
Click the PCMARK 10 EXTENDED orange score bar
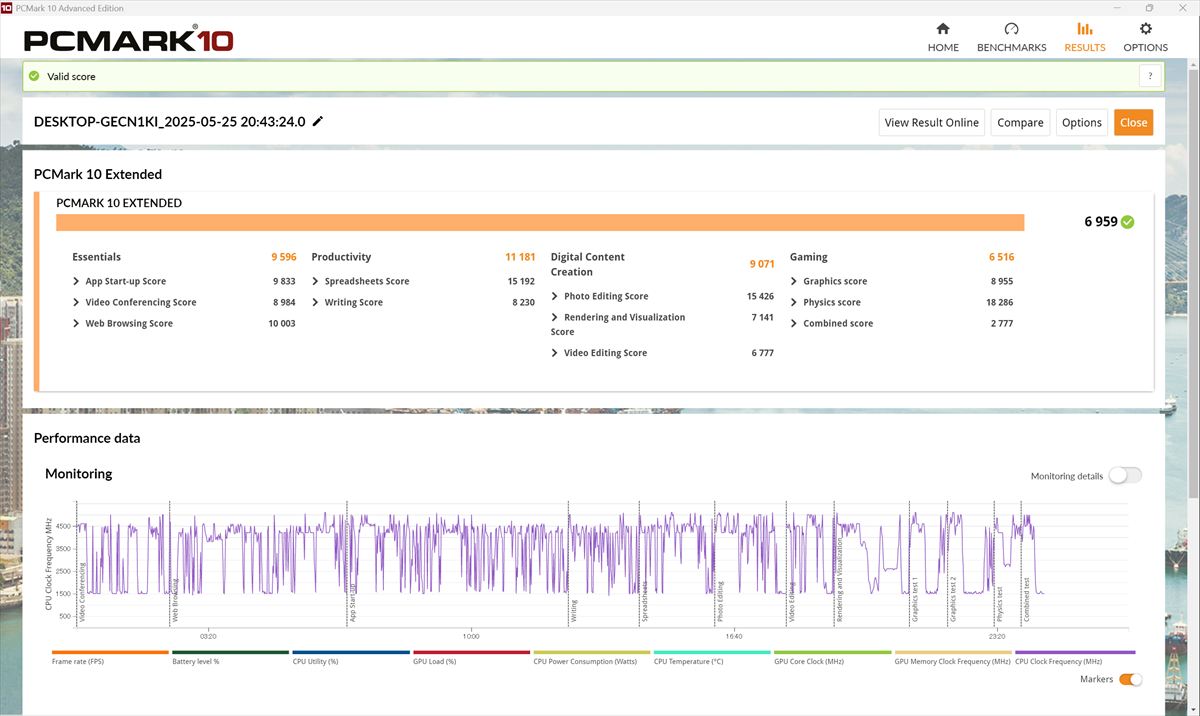pyautogui.click(x=540, y=222)
